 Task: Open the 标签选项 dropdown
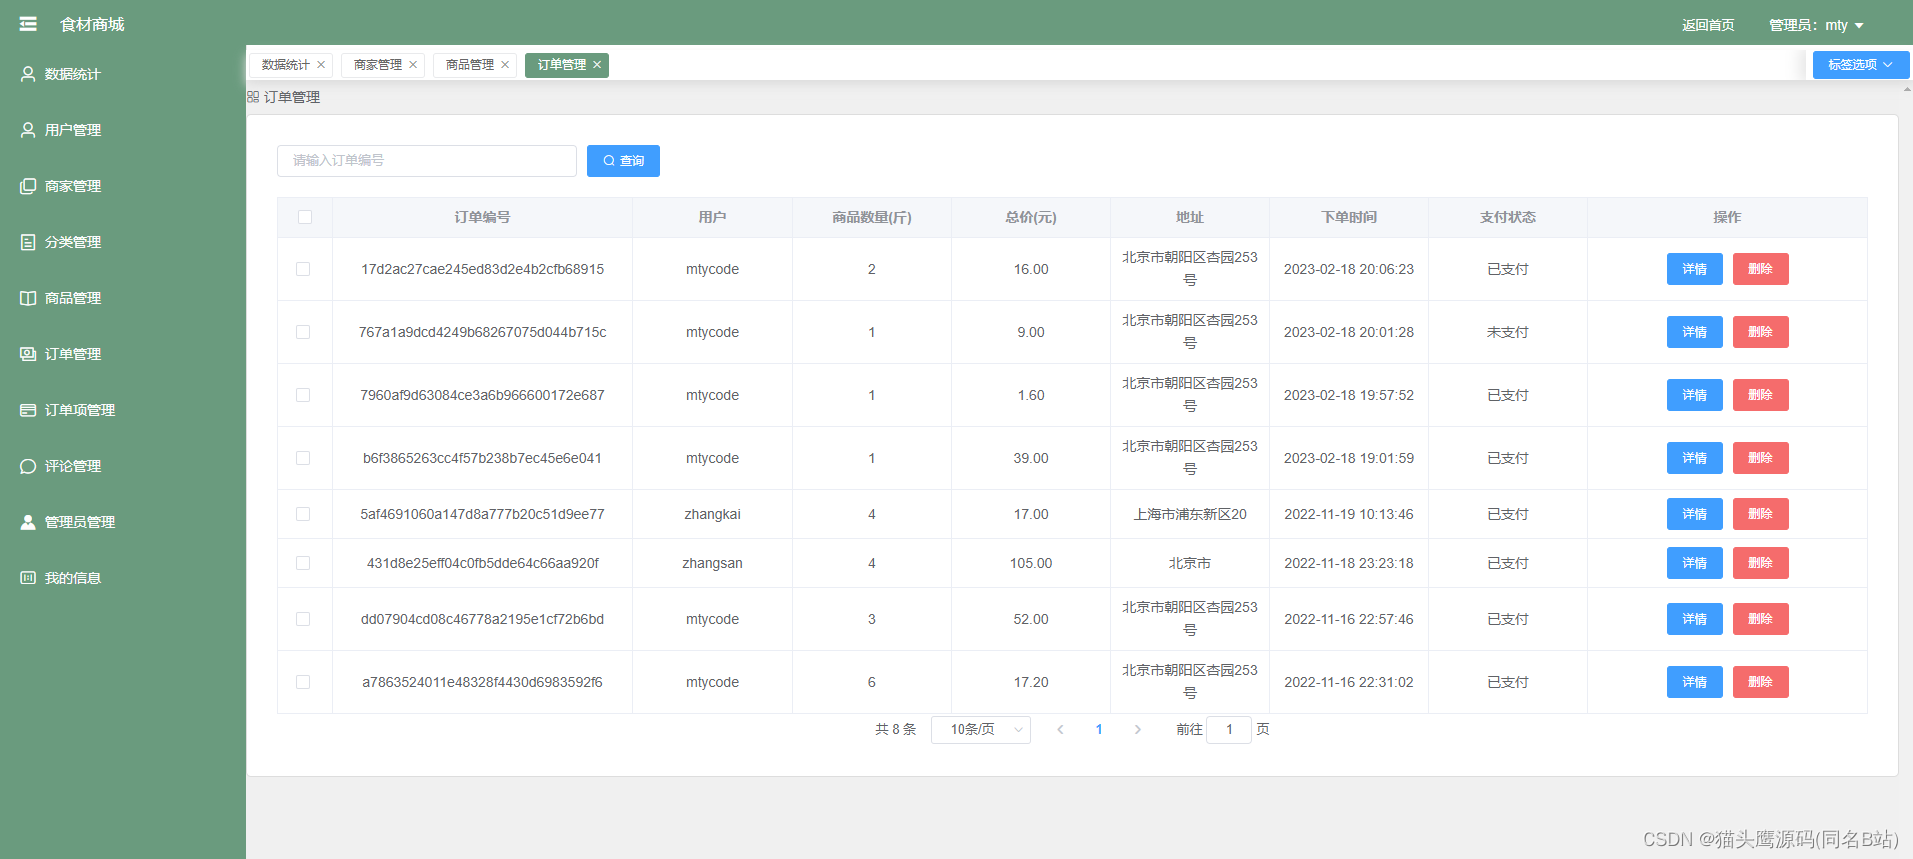click(1860, 65)
